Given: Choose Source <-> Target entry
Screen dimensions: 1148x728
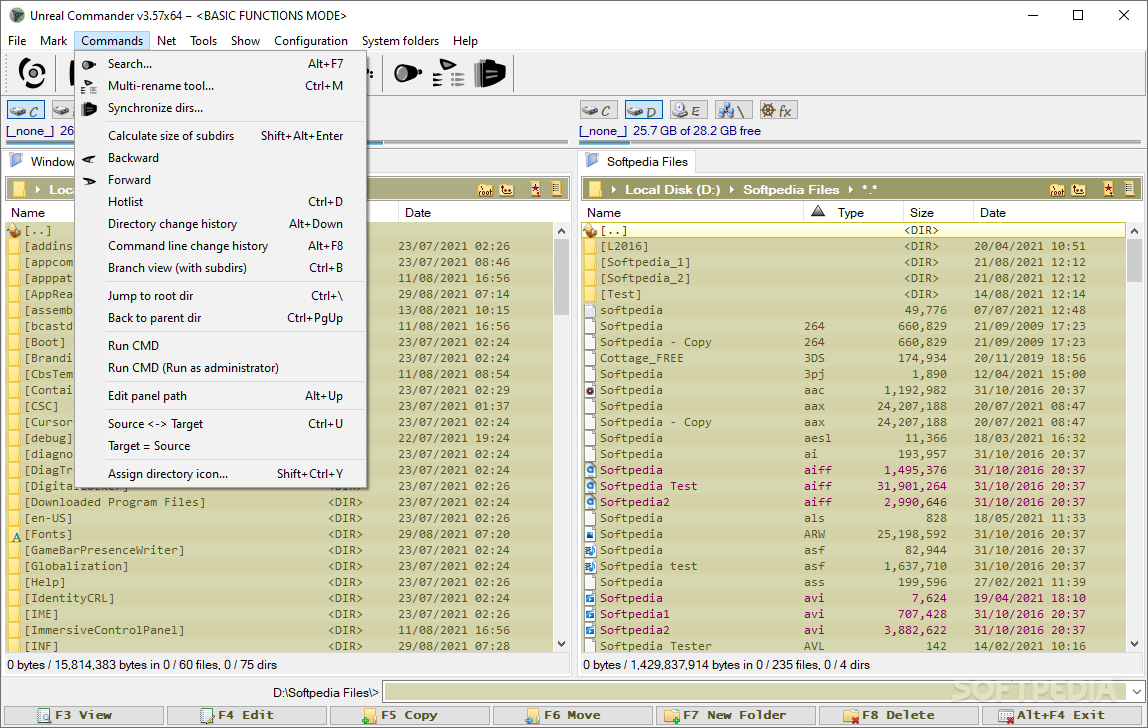Looking at the screenshot, I should [x=220, y=424].
